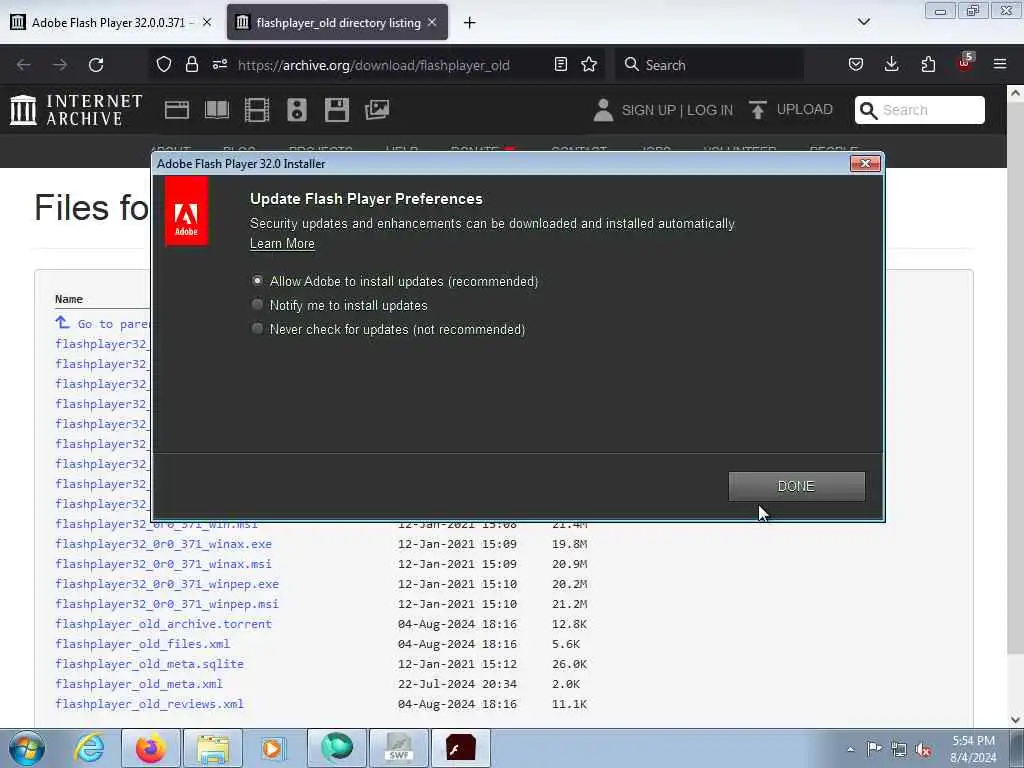Open the extensions puzzle icon
Image resolution: width=1024 pixels, height=768 pixels.
[x=928, y=64]
